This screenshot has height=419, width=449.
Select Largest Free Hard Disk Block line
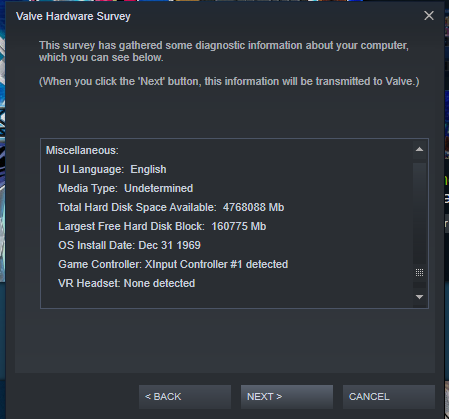[x=162, y=226]
